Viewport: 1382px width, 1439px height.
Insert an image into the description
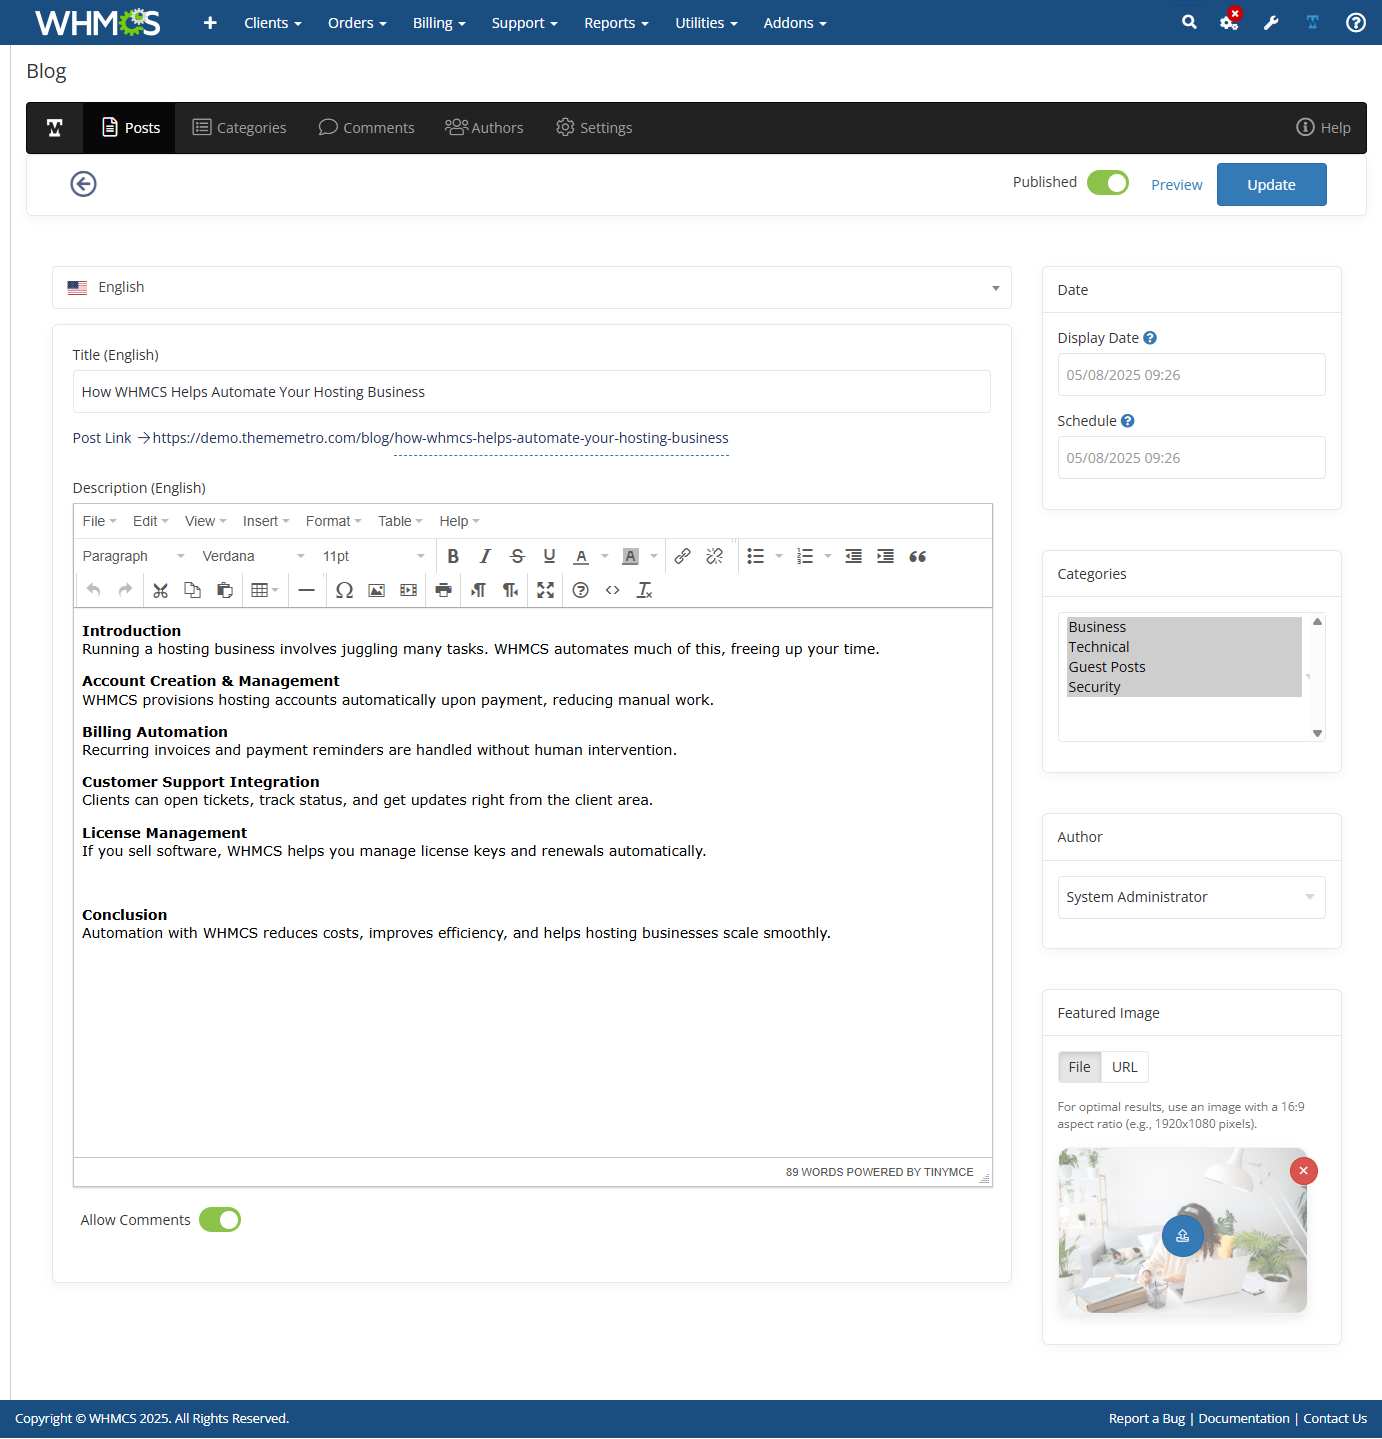376,590
